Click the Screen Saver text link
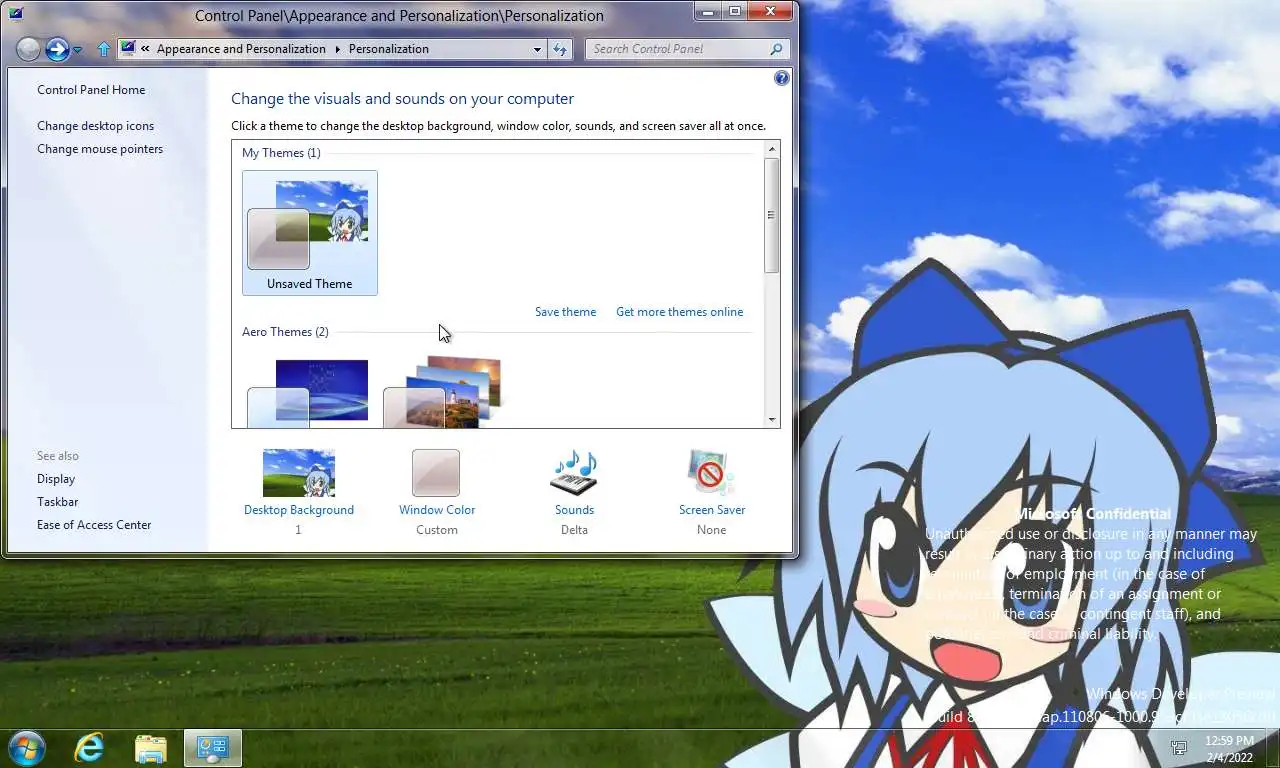Screen dimensions: 1280x768 coord(712,510)
